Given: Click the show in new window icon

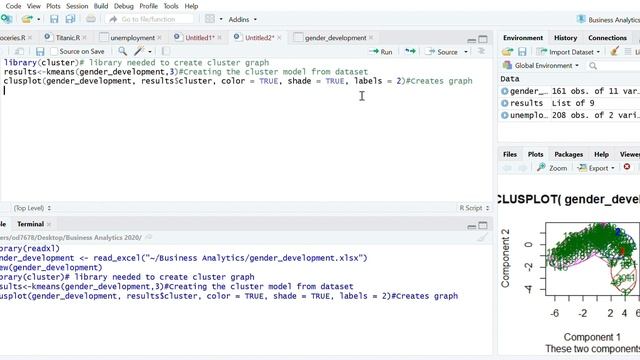Looking at the screenshot, I should [19, 51].
